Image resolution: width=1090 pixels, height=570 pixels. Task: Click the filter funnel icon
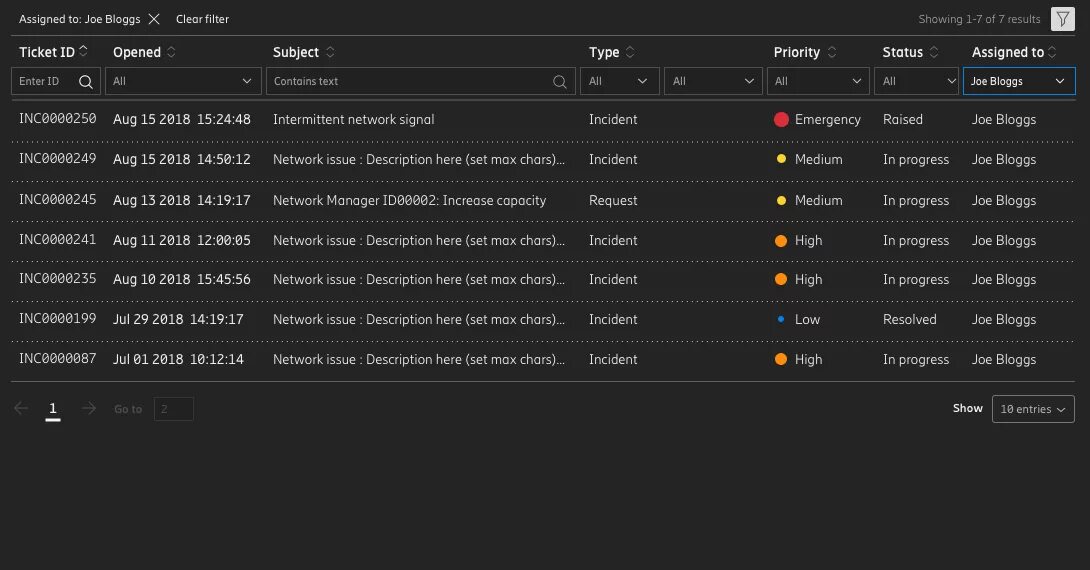click(1062, 19)
